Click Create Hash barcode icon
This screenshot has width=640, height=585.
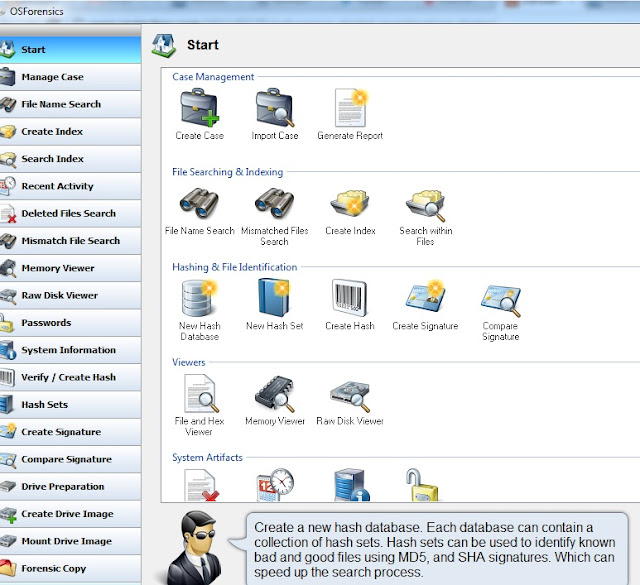(350, 298)
